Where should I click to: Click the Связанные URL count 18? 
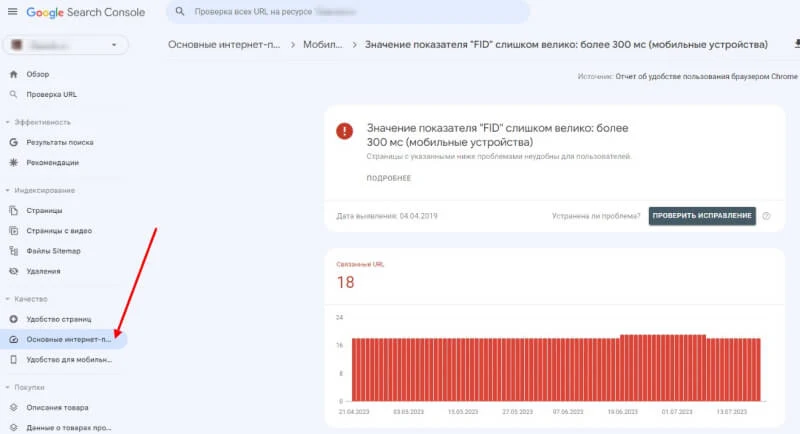[345, 283]
